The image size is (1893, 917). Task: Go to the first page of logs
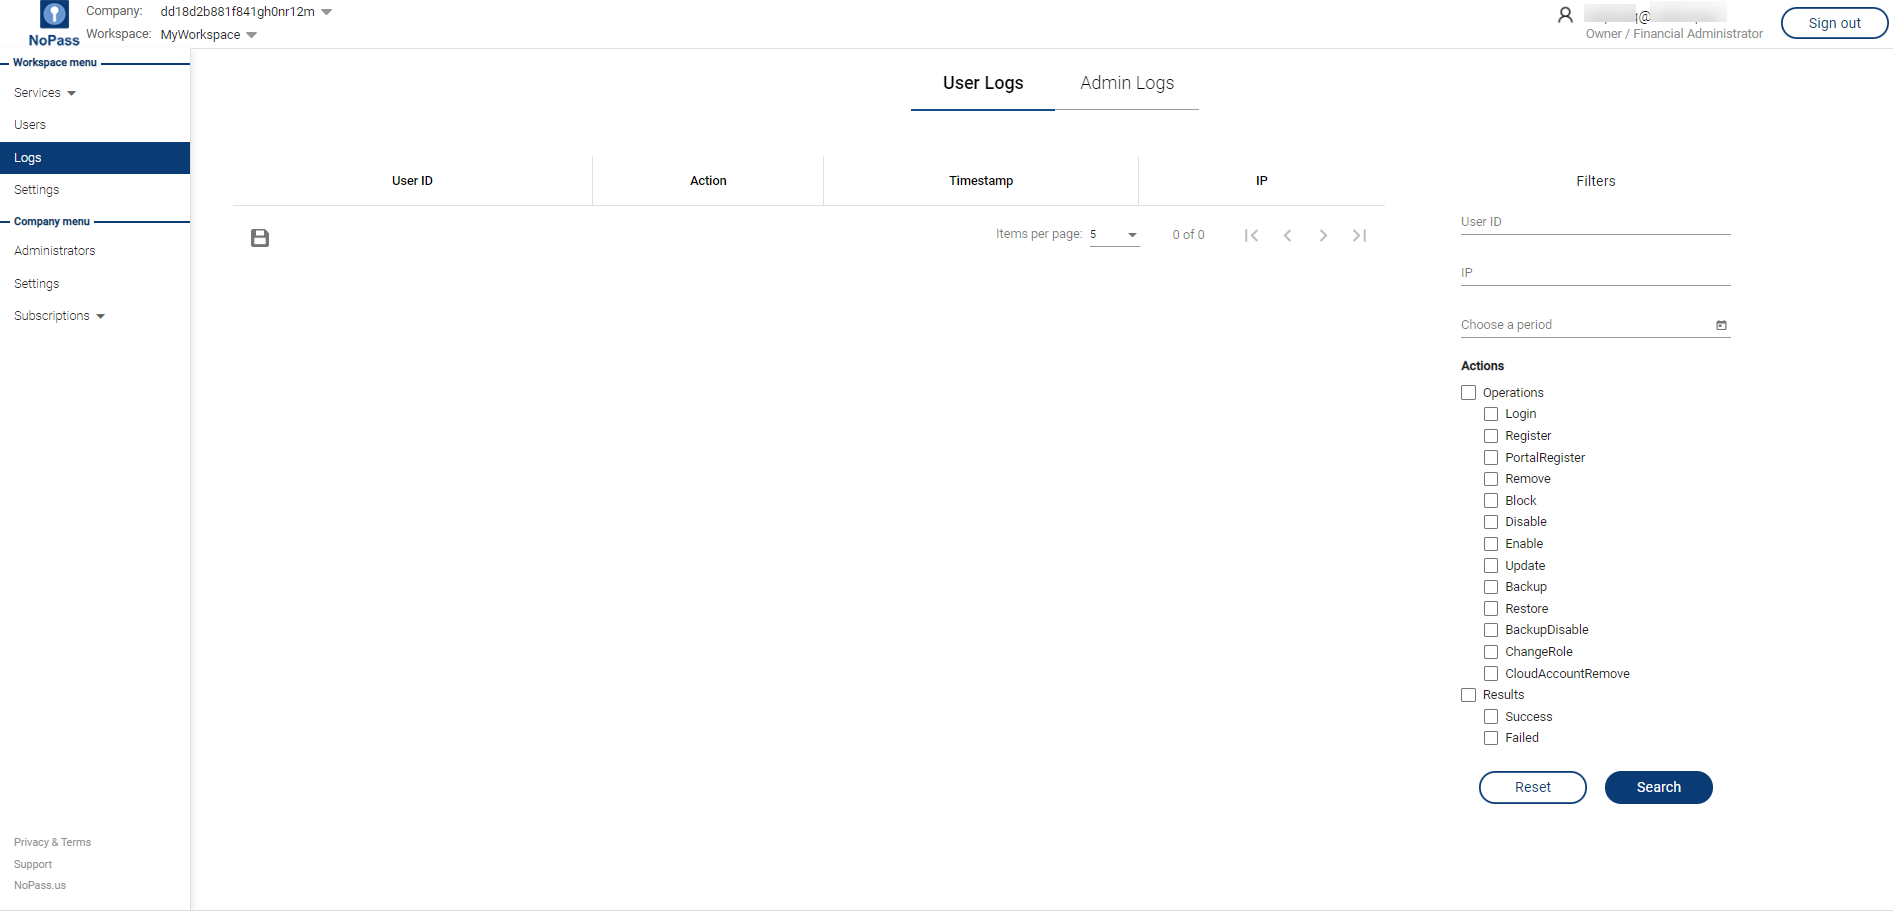point(1251,236)
